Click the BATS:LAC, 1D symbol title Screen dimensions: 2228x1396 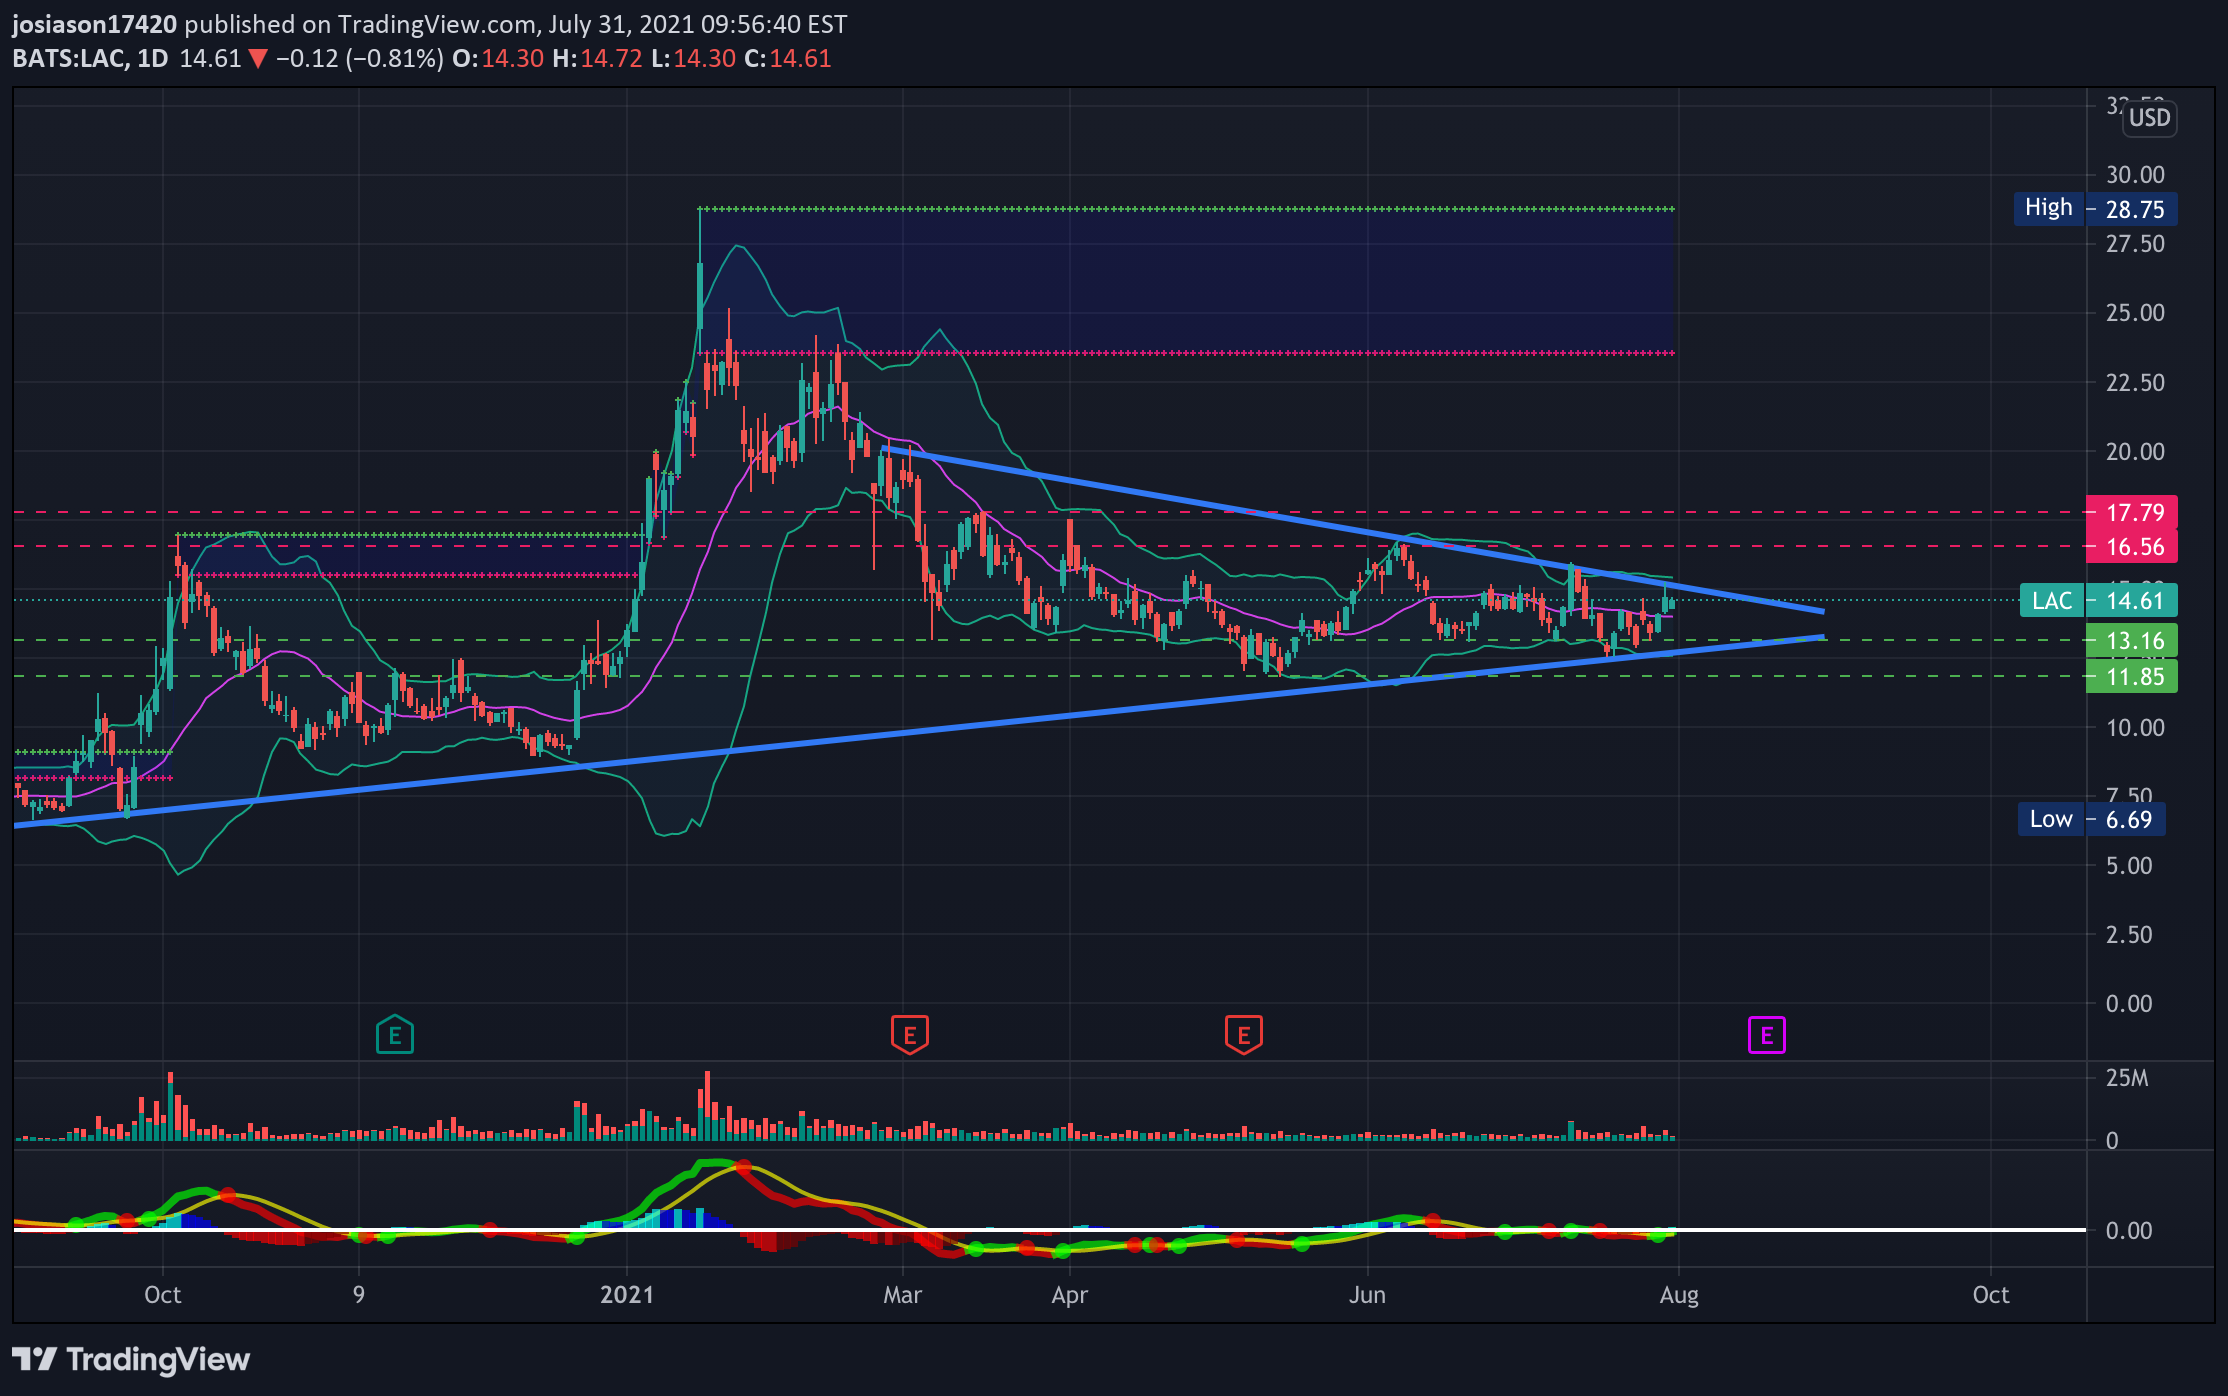tap(90, 58)
